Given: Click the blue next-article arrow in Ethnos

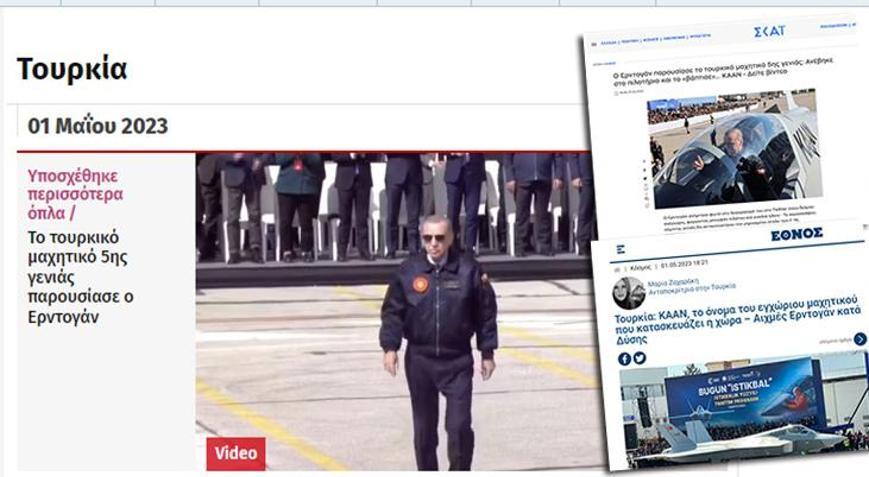Looking at the screenshot, I should 860,338.
